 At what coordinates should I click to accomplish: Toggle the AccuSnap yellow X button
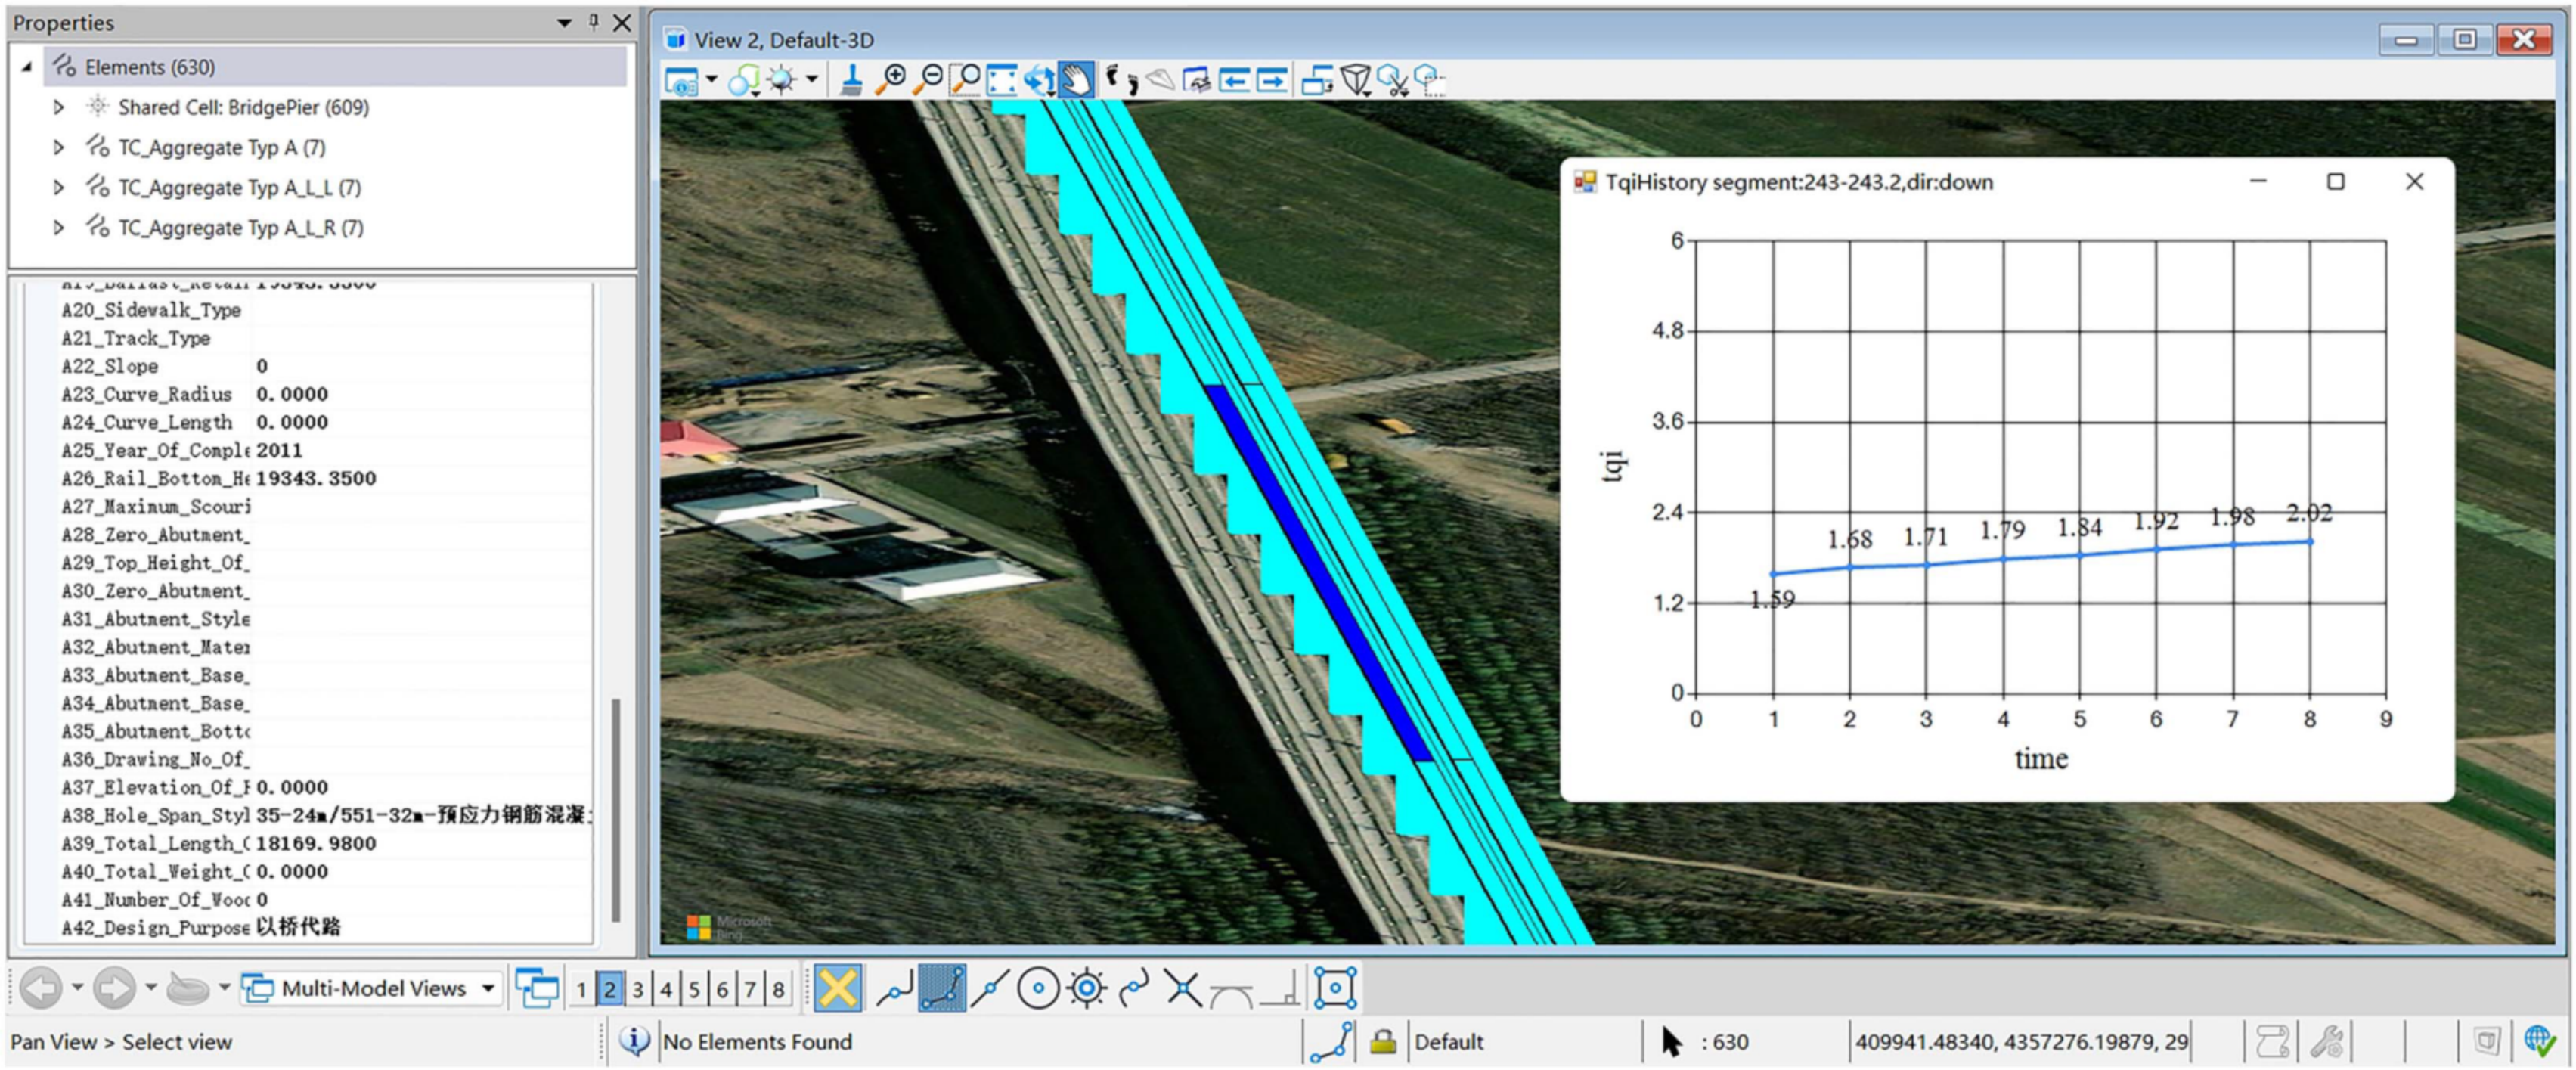click(837, 988)
